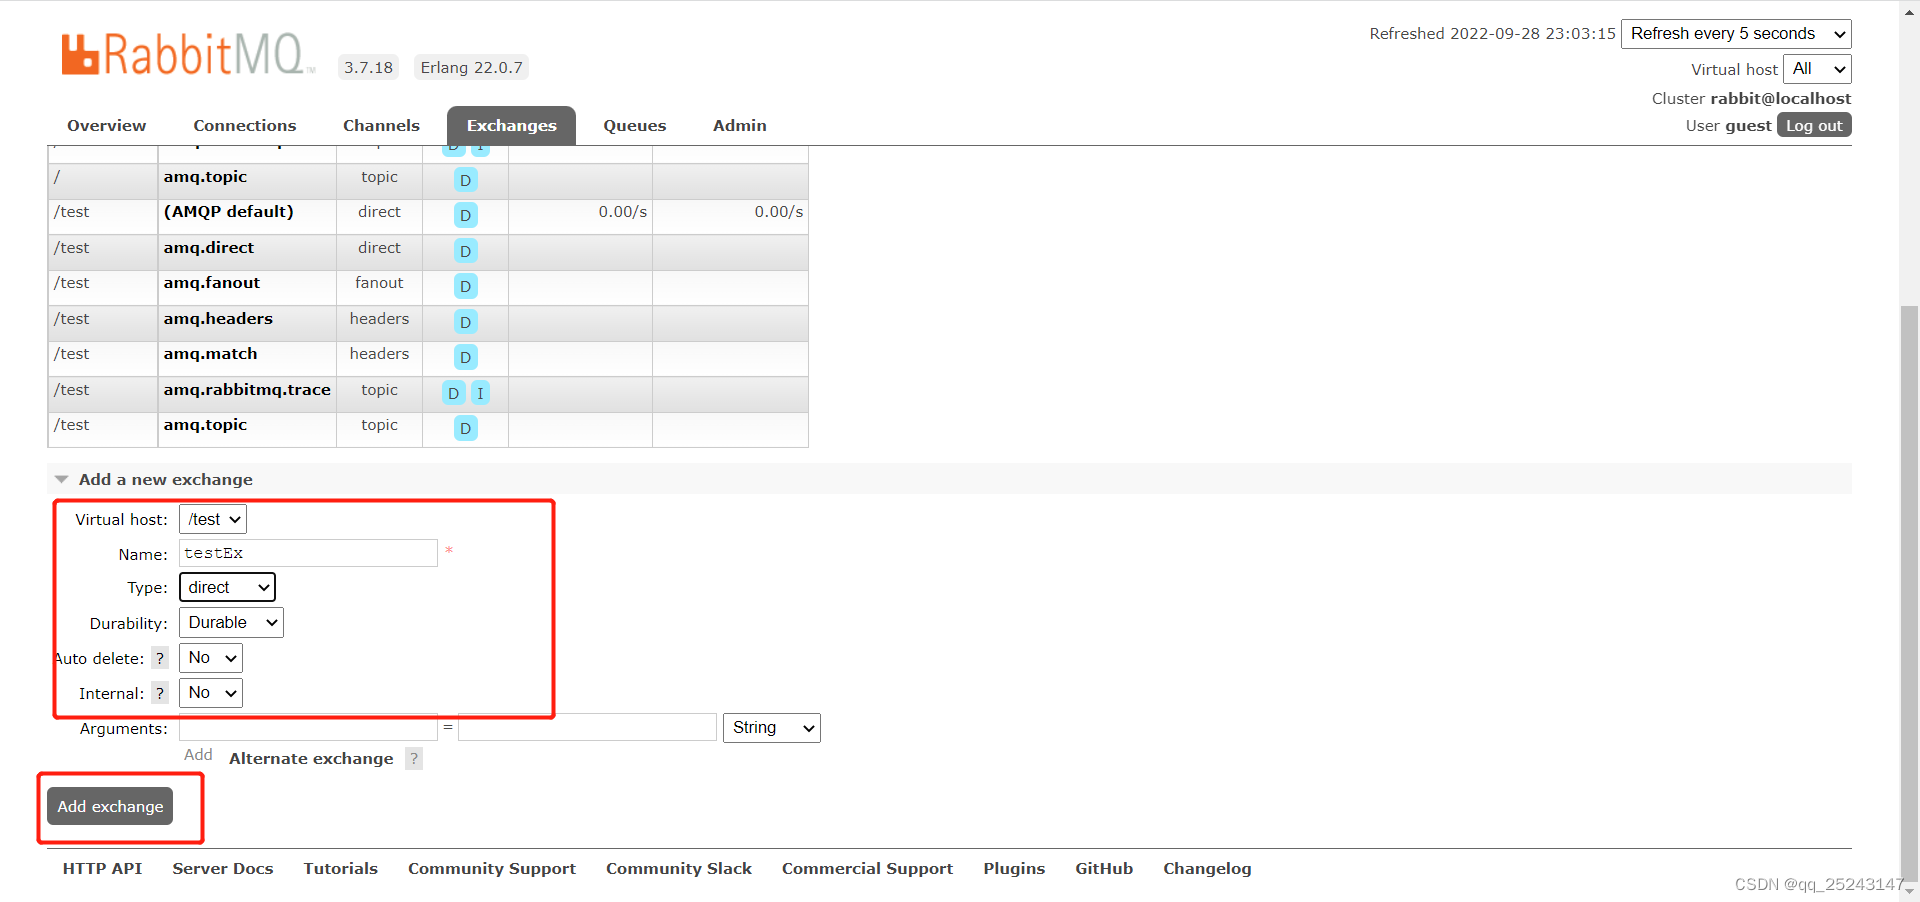Image resolution: width=1920 pixels, height=902 pixels.
Task: Click the D badge on /test amq.match row
Action: tap(465, 357)
